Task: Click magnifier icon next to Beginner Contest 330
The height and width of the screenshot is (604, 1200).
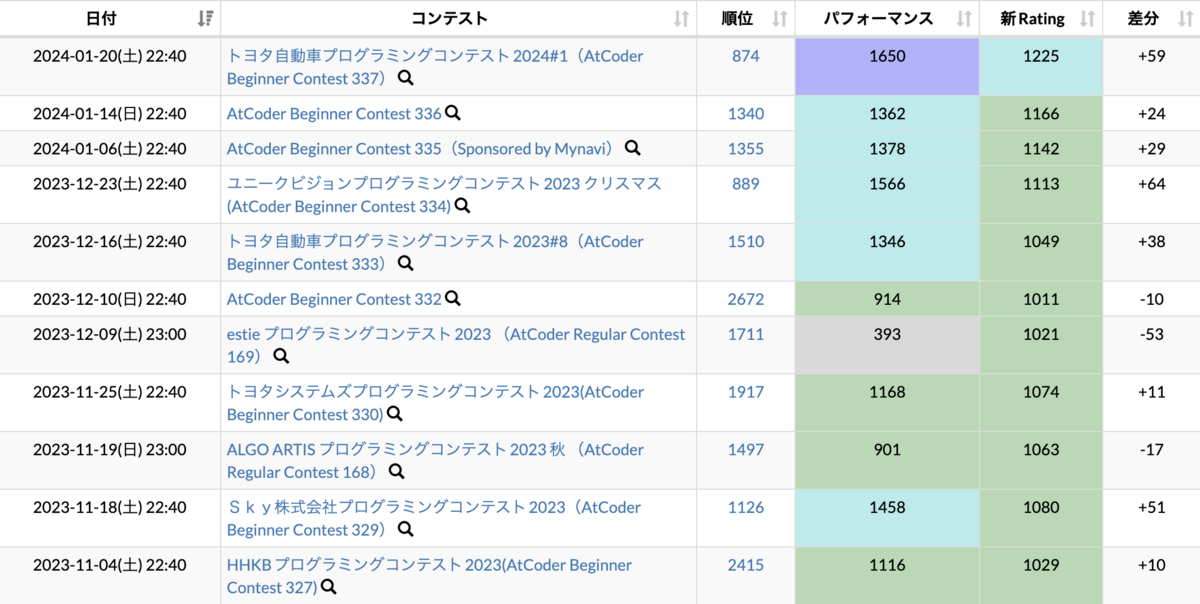Action: (x=394, y=414)
